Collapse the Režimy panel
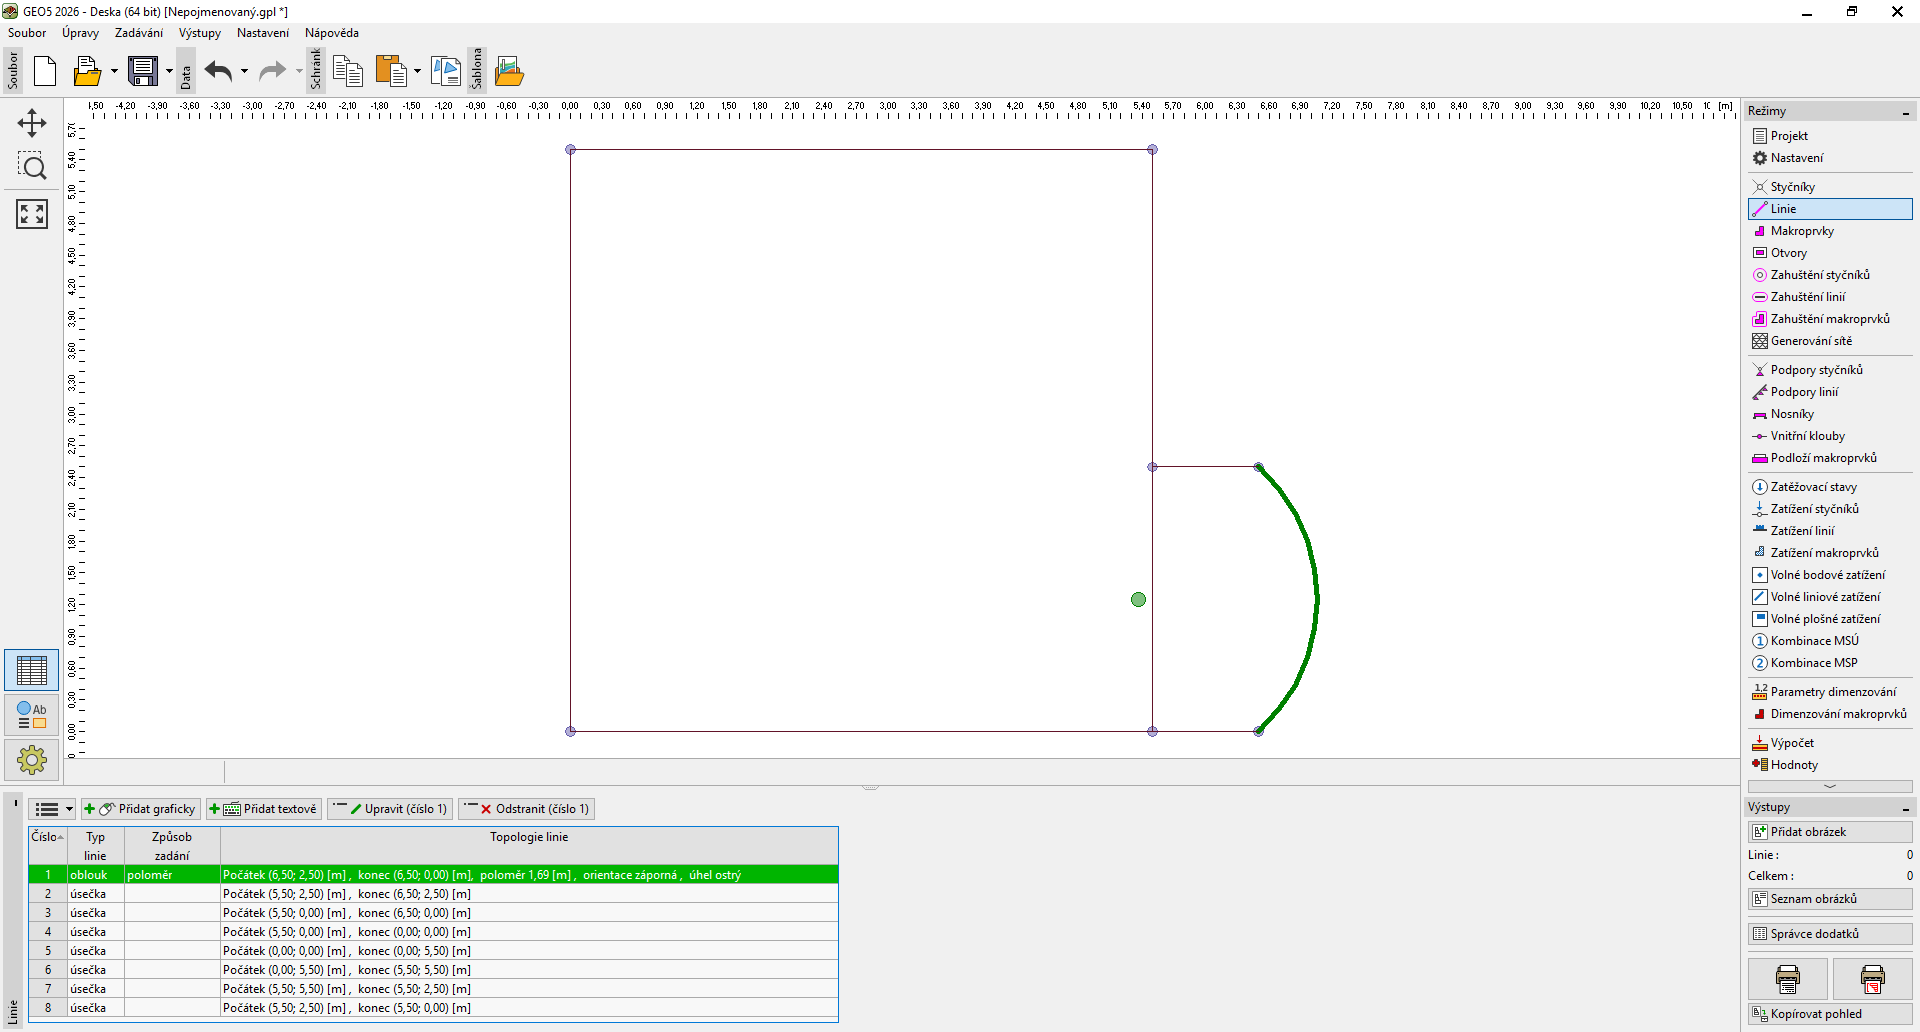 (1906, 112)
